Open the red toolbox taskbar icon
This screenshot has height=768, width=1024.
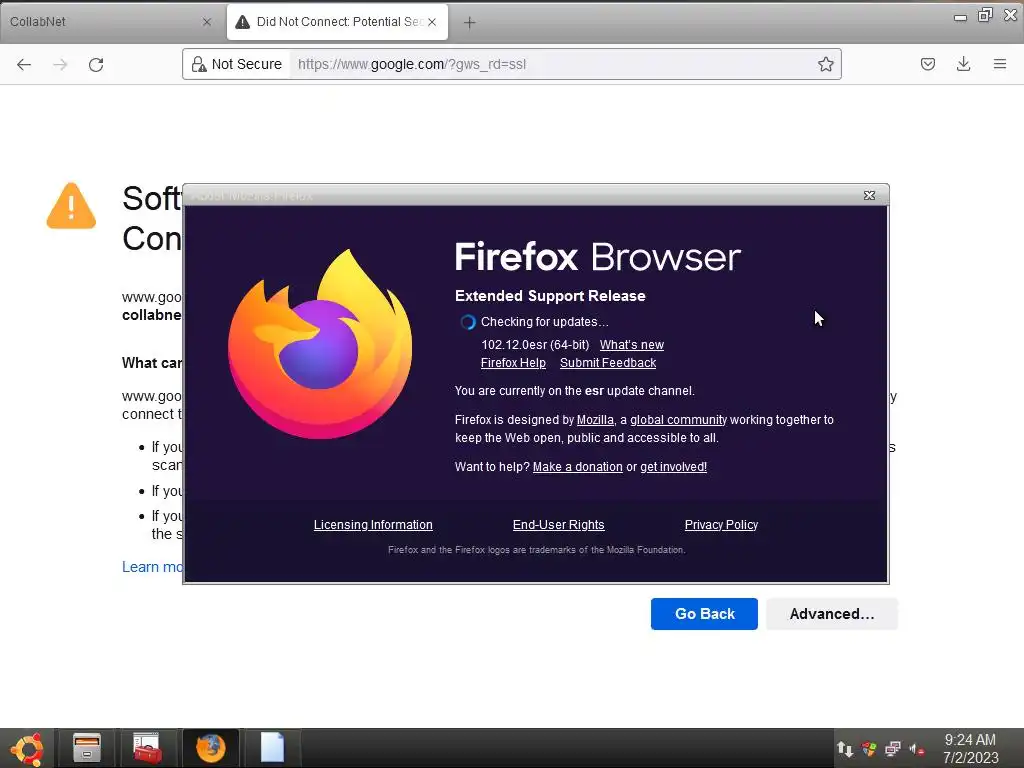coord(147,748)
